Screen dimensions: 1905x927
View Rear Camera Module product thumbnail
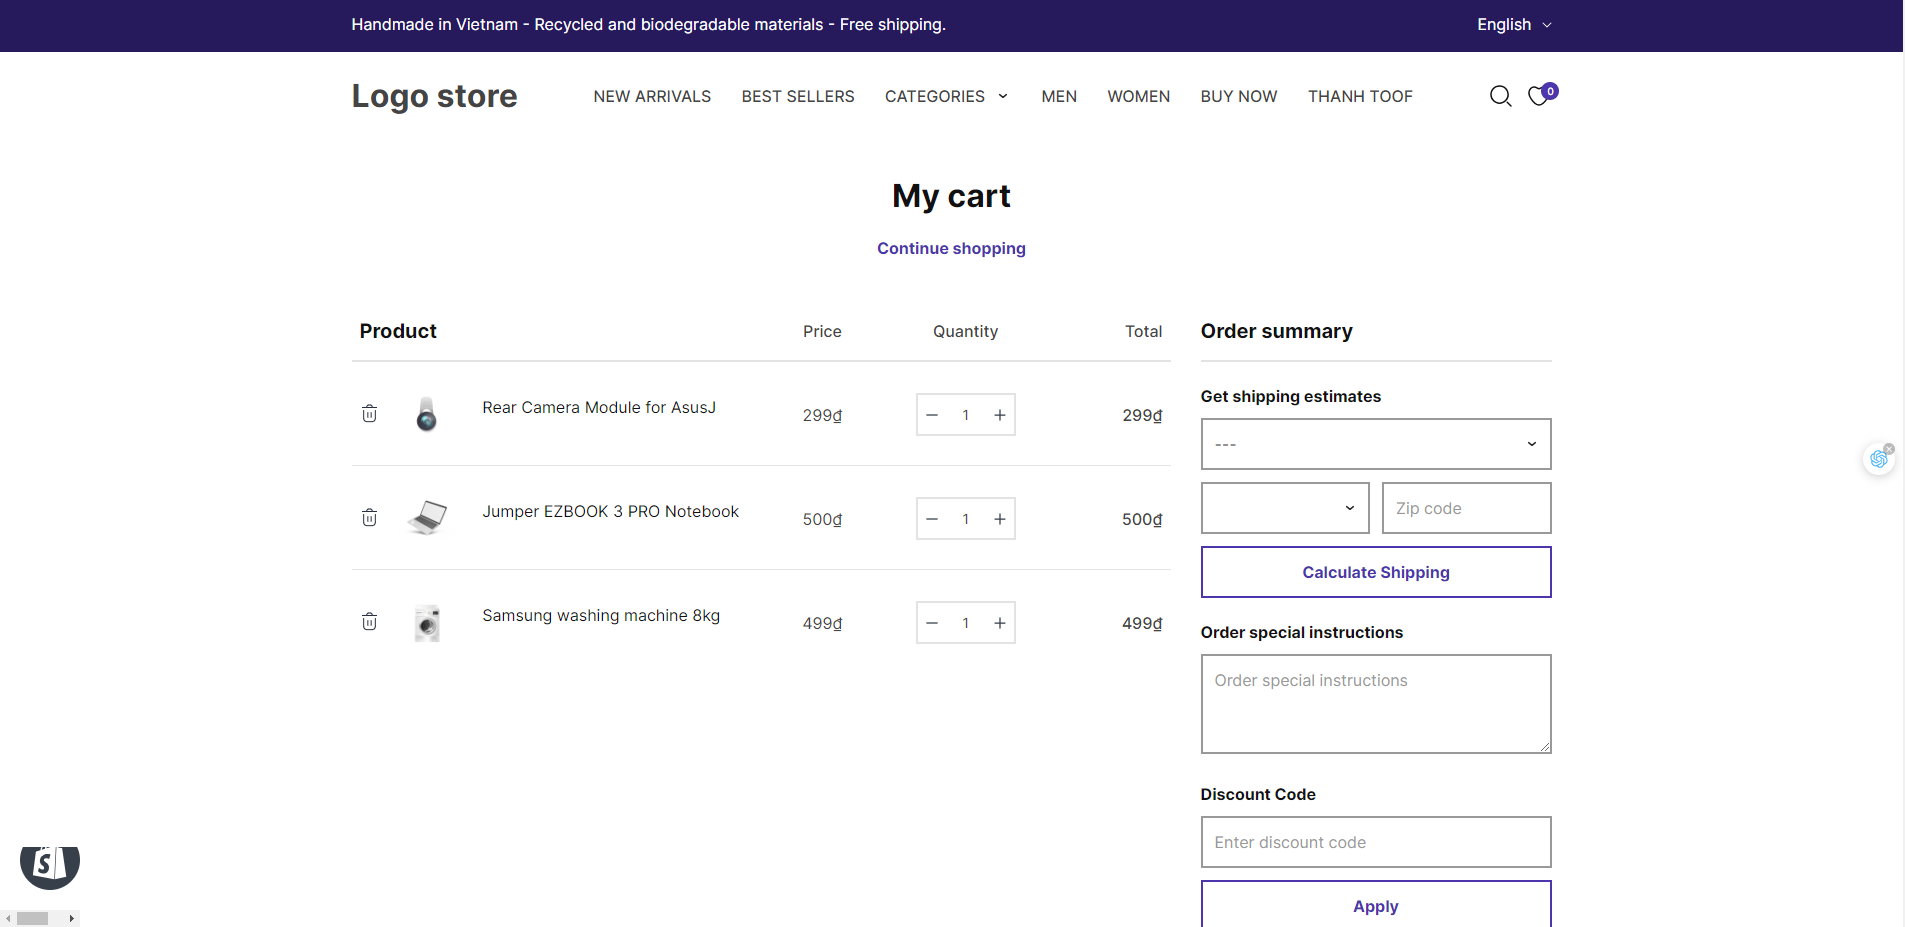[x=427, y=414]
